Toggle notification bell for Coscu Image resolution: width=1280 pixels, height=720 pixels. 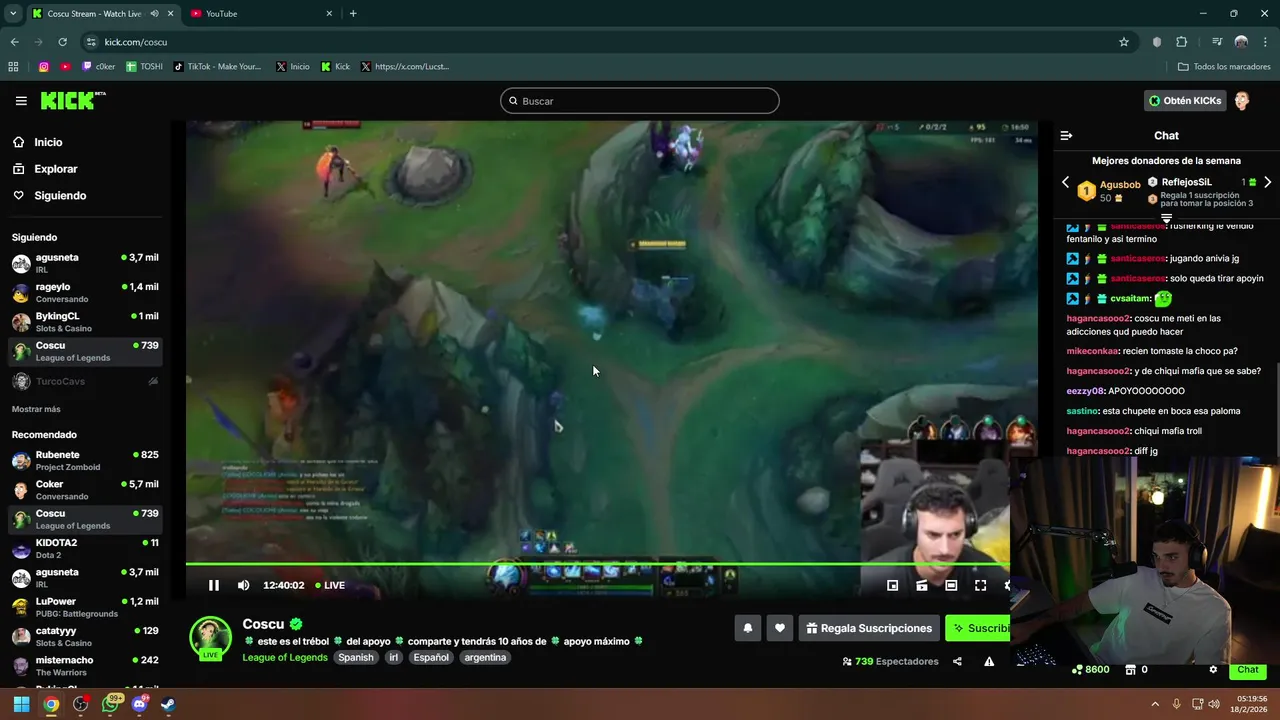point(747,628)
